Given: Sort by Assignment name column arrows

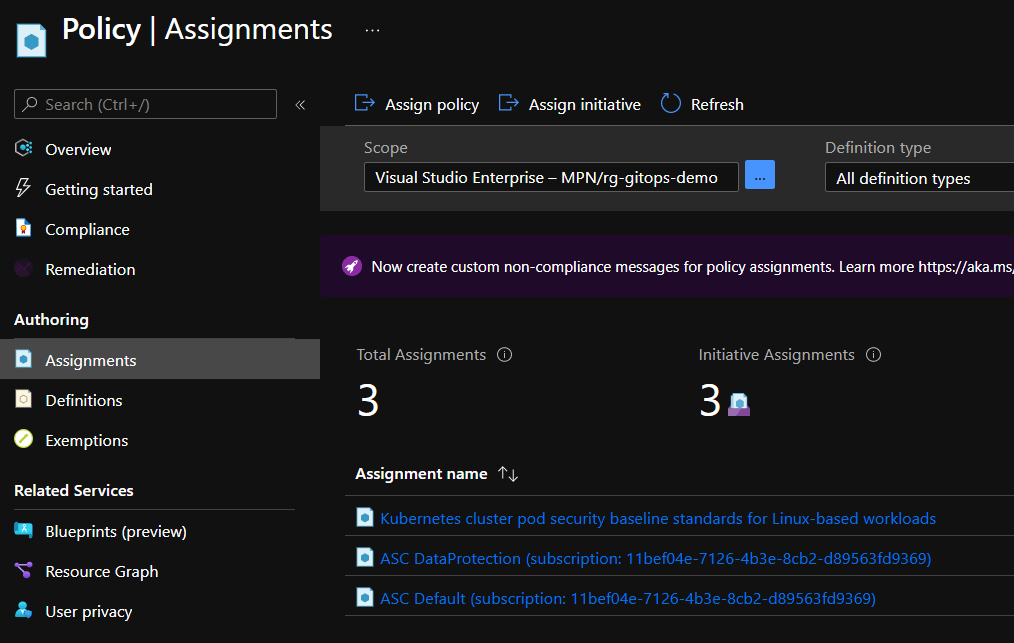Looking at the screenshot, I should pos(508,474).
